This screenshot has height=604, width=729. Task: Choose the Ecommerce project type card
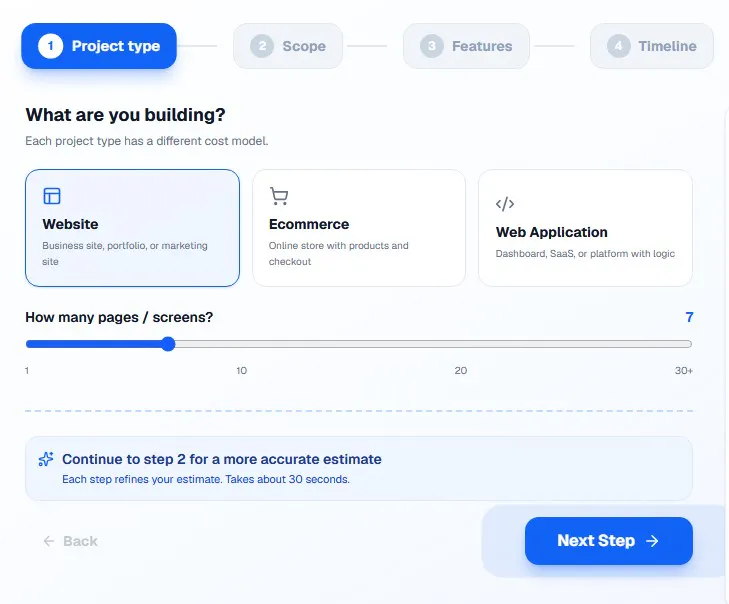[x=359, y=228]
